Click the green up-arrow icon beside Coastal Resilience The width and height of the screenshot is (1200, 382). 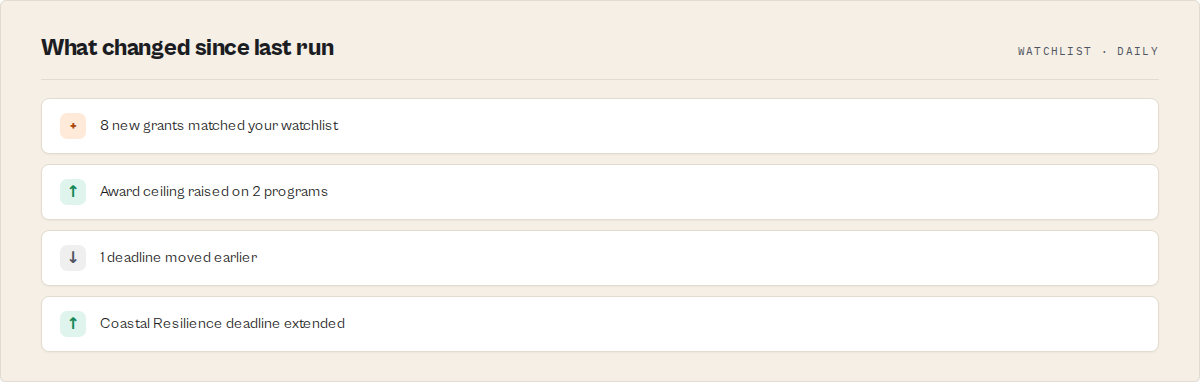point(73,324)
